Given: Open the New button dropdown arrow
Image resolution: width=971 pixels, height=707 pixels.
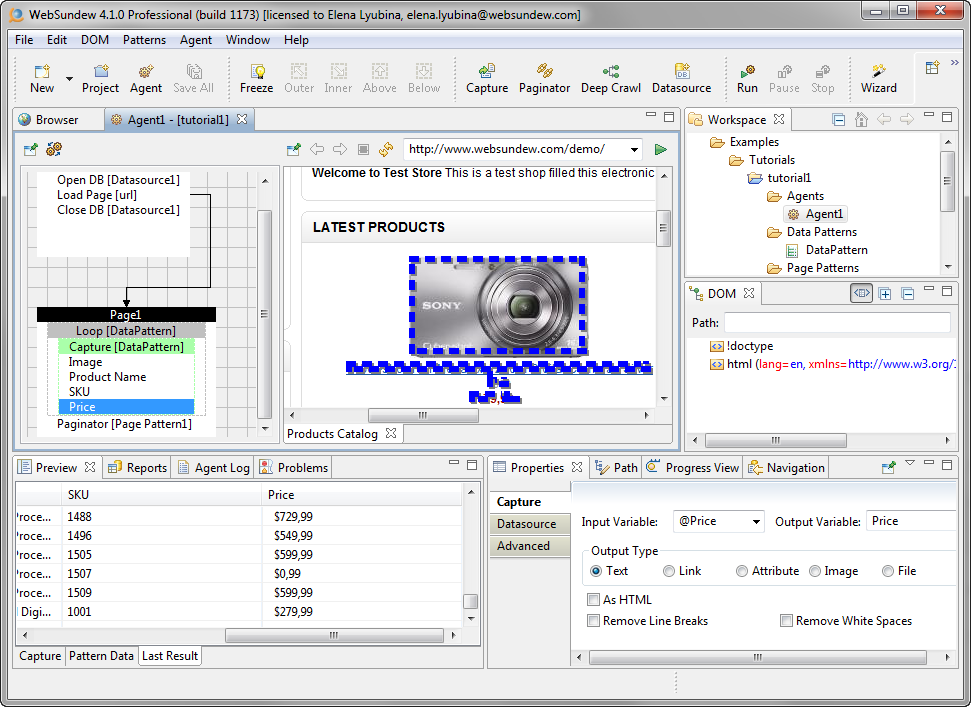Looking at the screenshot, I should point(69,78).
